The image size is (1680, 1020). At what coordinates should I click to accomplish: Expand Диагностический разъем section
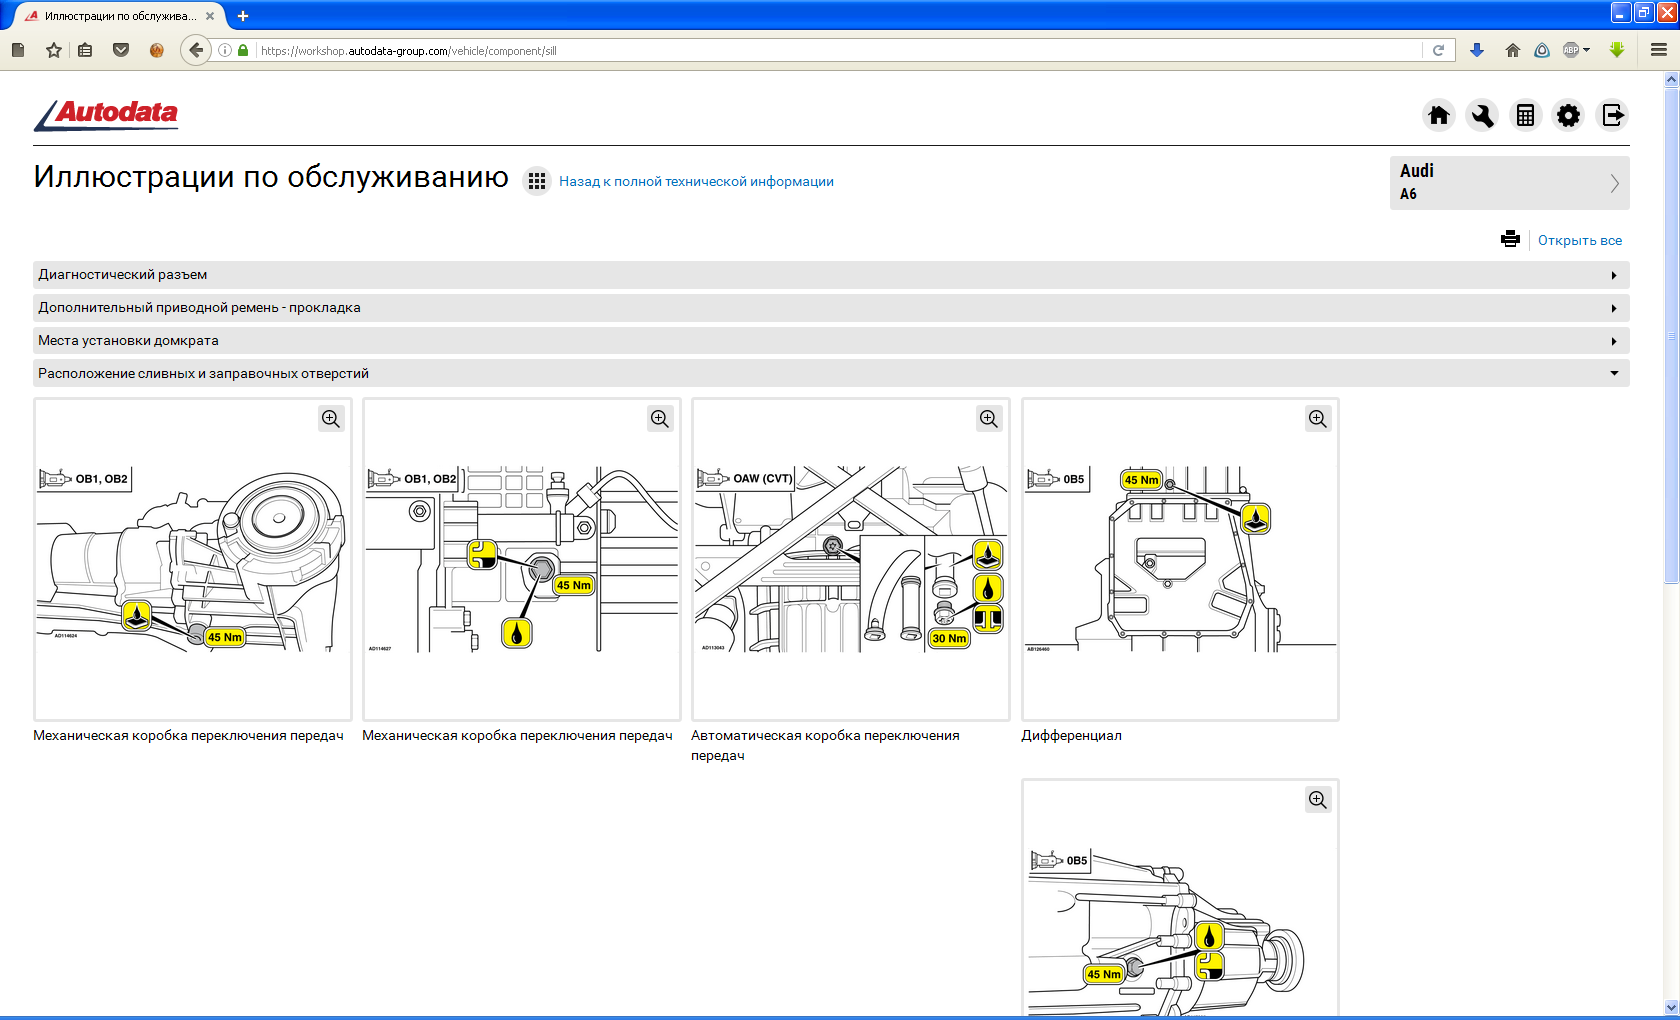pos(831,275)
